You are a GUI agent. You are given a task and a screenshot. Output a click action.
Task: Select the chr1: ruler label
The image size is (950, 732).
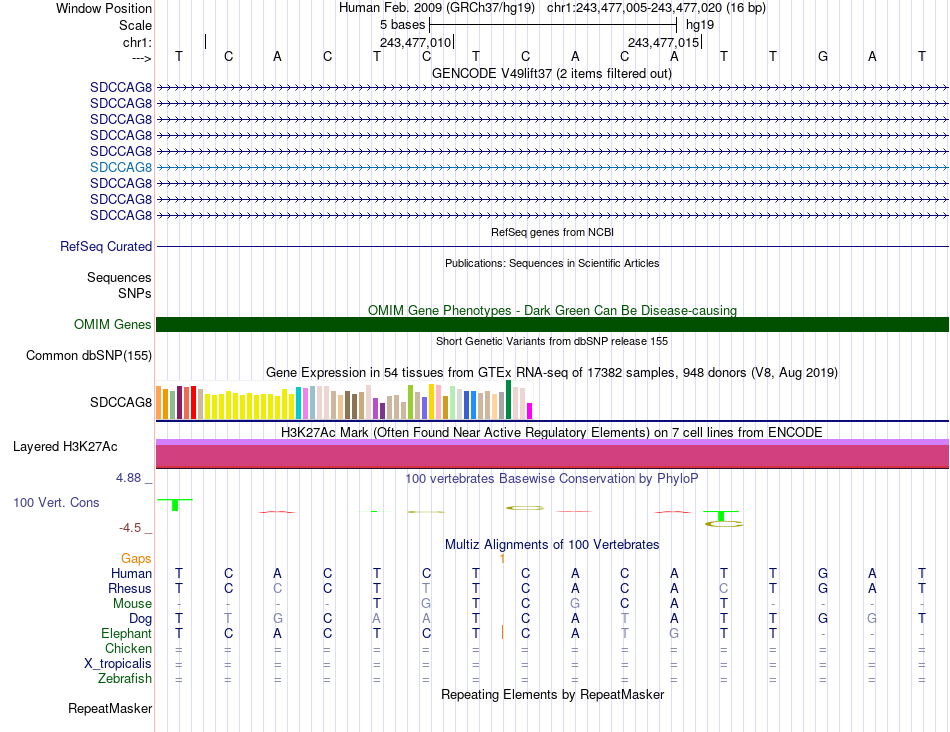click(x=137, y=42)
